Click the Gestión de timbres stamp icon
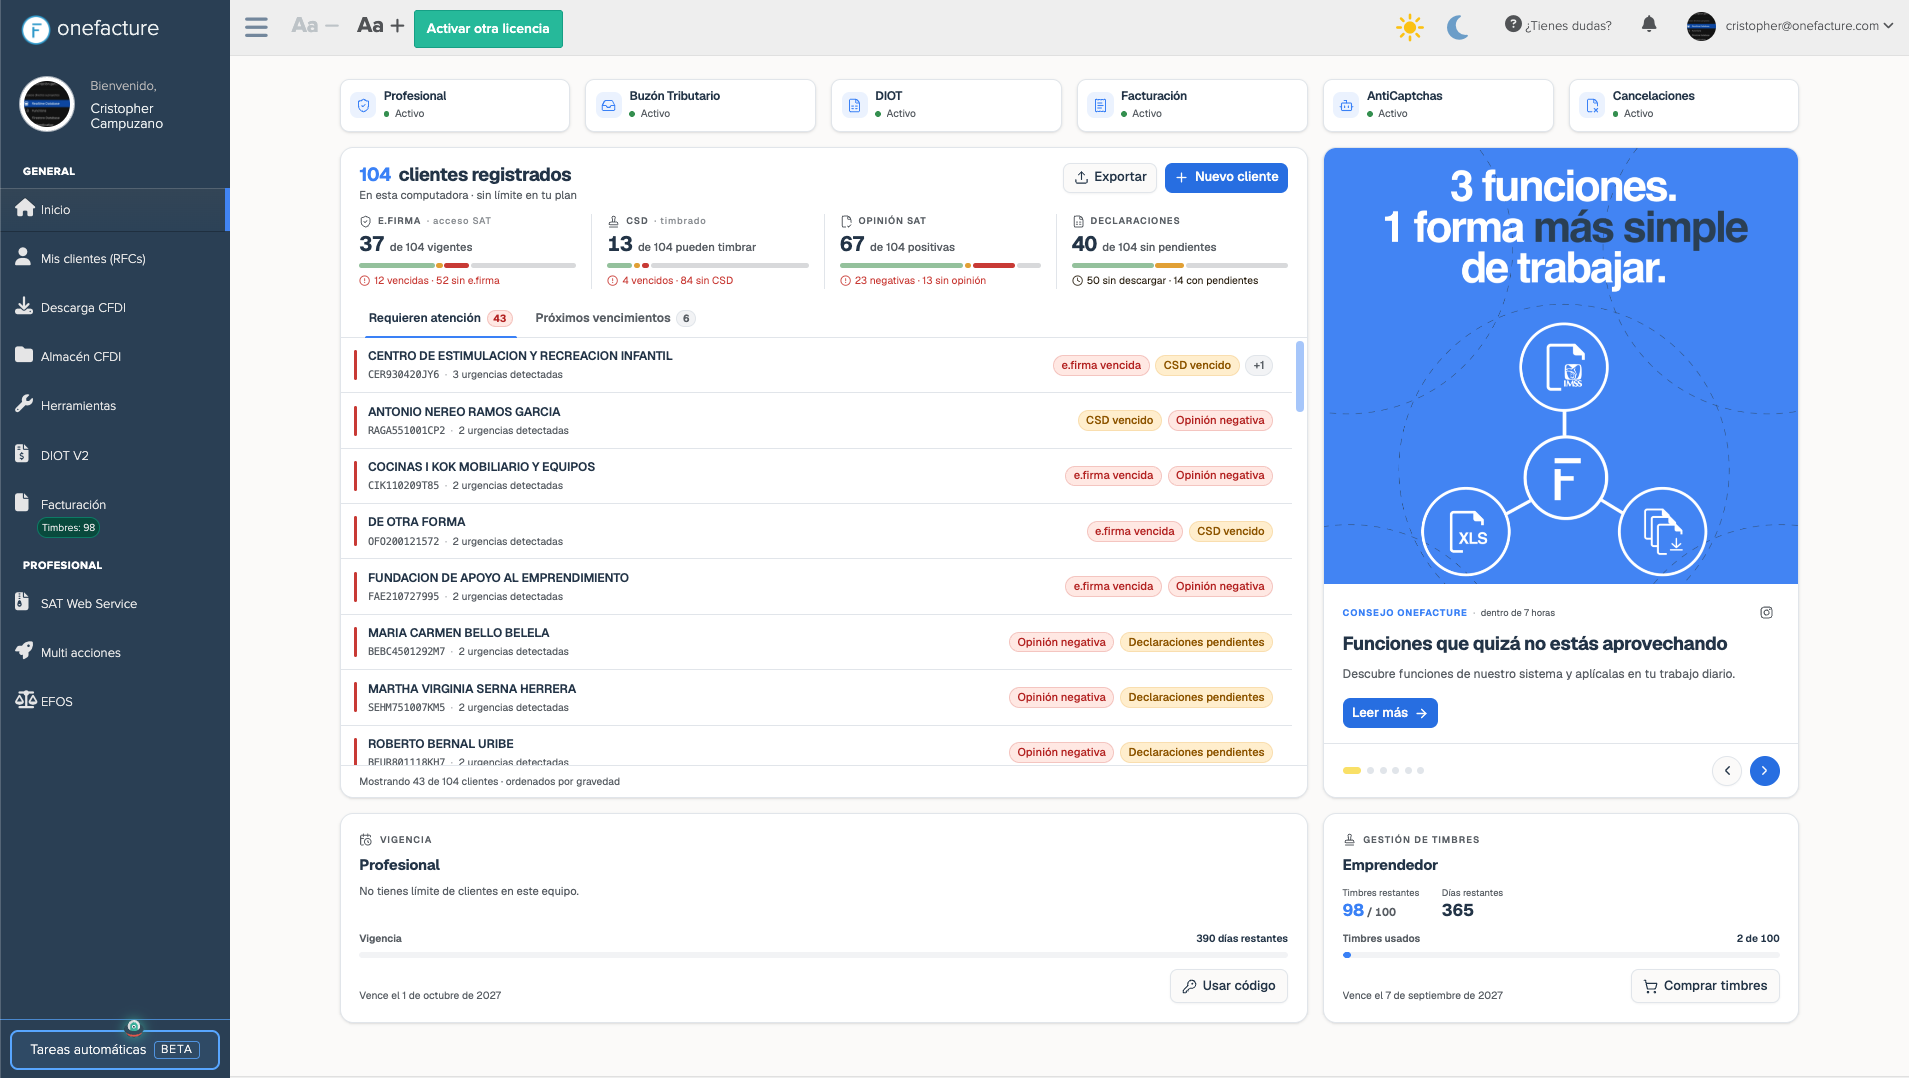This screenshot has width=1909, height=1078. (x=1349, y=840)
